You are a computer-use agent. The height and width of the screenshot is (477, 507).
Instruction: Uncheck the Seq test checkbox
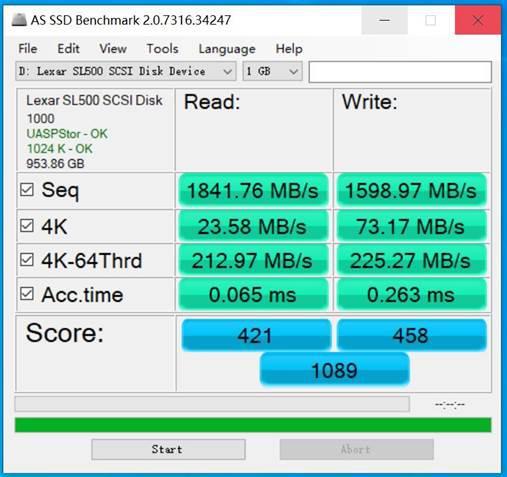[27, 190]
